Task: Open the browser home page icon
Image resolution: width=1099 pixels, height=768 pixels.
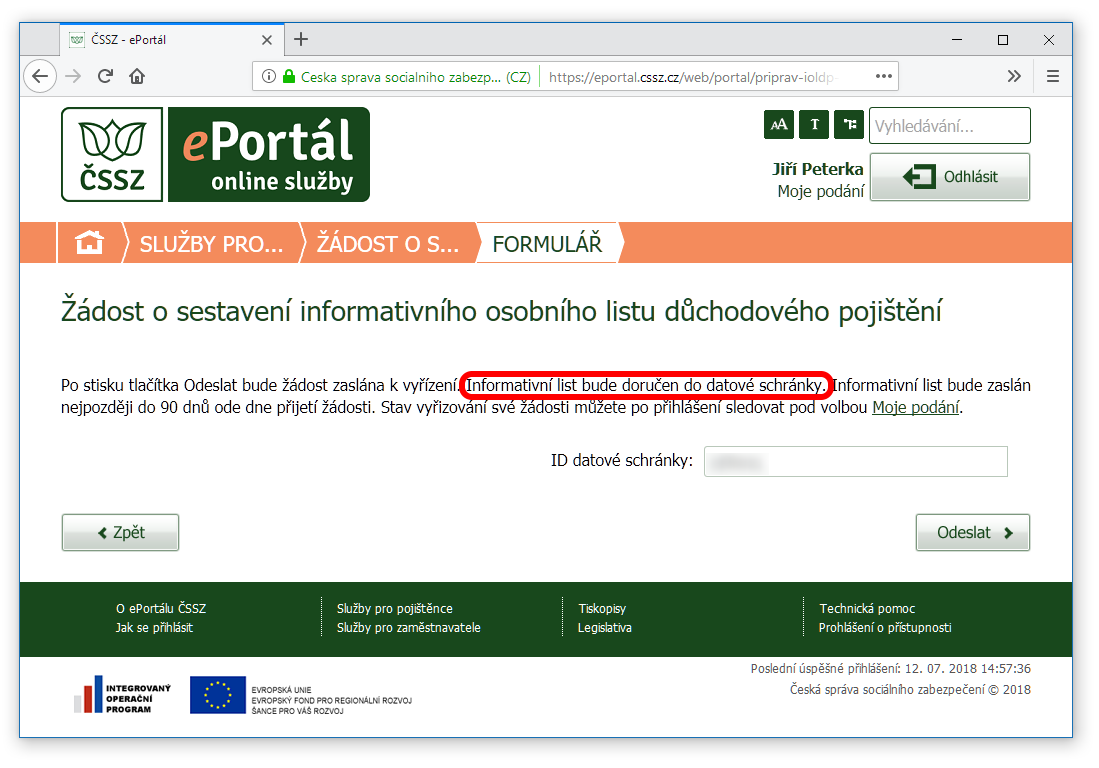Action: (x=137, y=76)
